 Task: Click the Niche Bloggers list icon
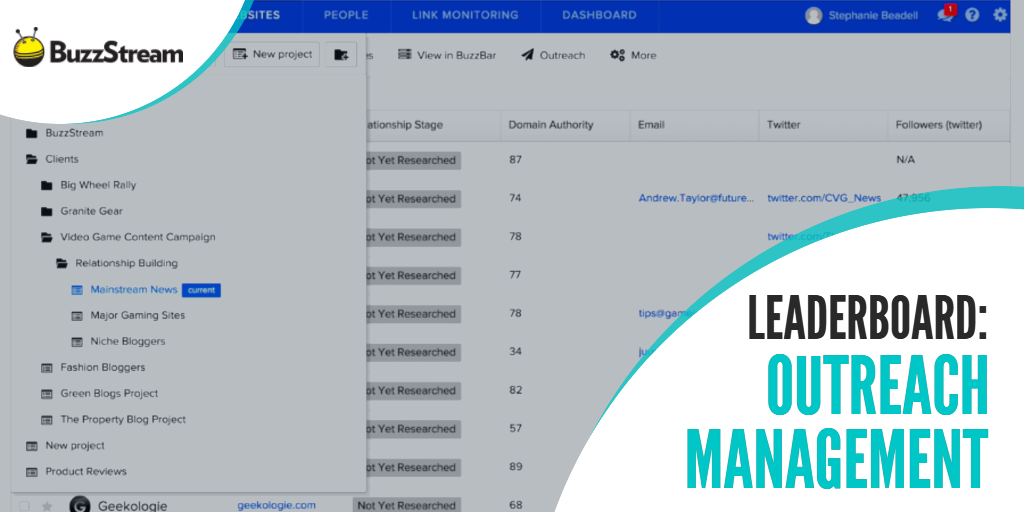pyautogui.click(x=77, y=342)
